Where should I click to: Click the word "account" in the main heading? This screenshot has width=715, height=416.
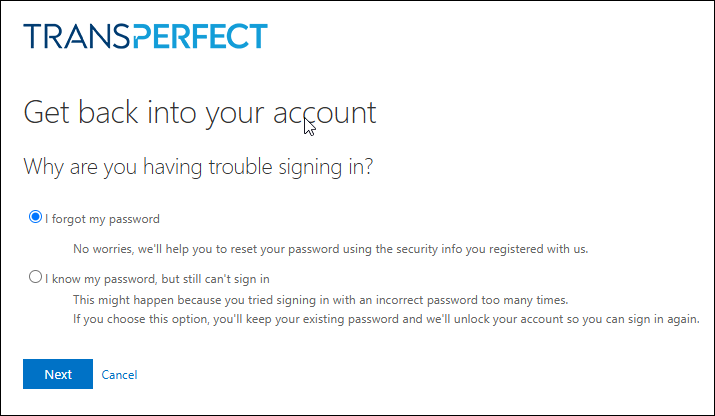tap(324, 112)
